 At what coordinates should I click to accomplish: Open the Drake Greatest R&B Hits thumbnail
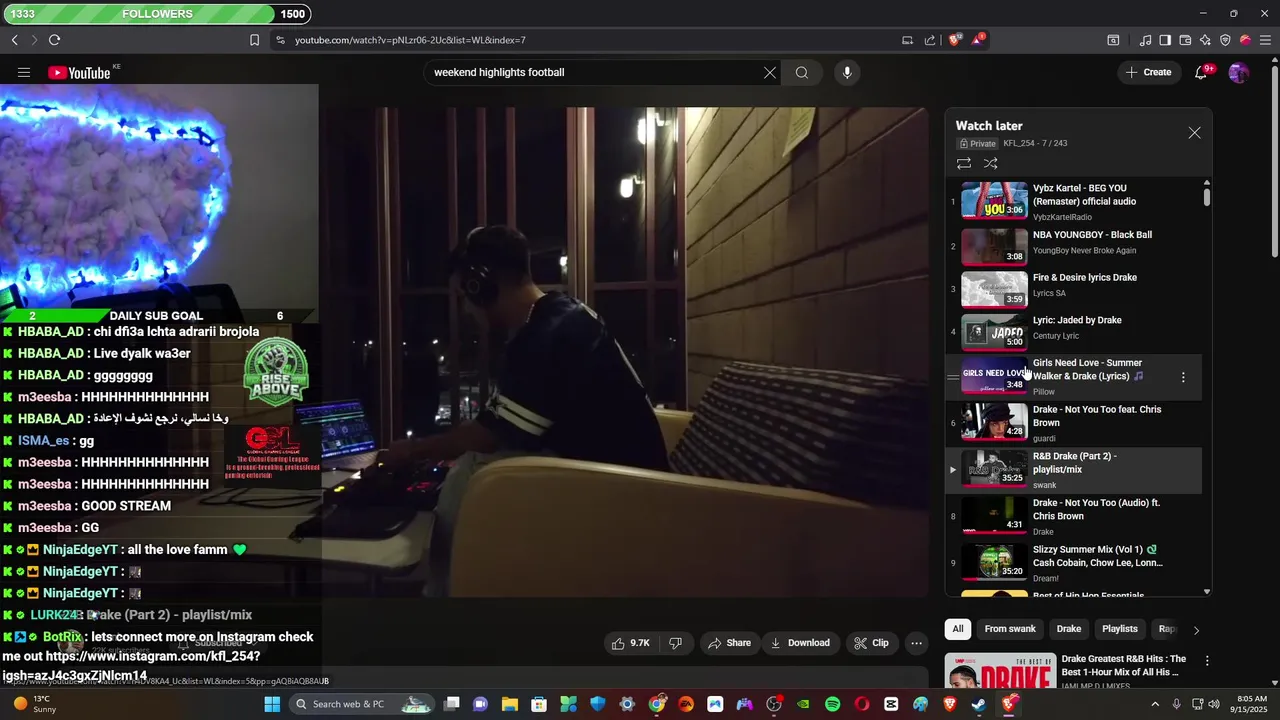pyautogui.click(x=1001, y=672)
